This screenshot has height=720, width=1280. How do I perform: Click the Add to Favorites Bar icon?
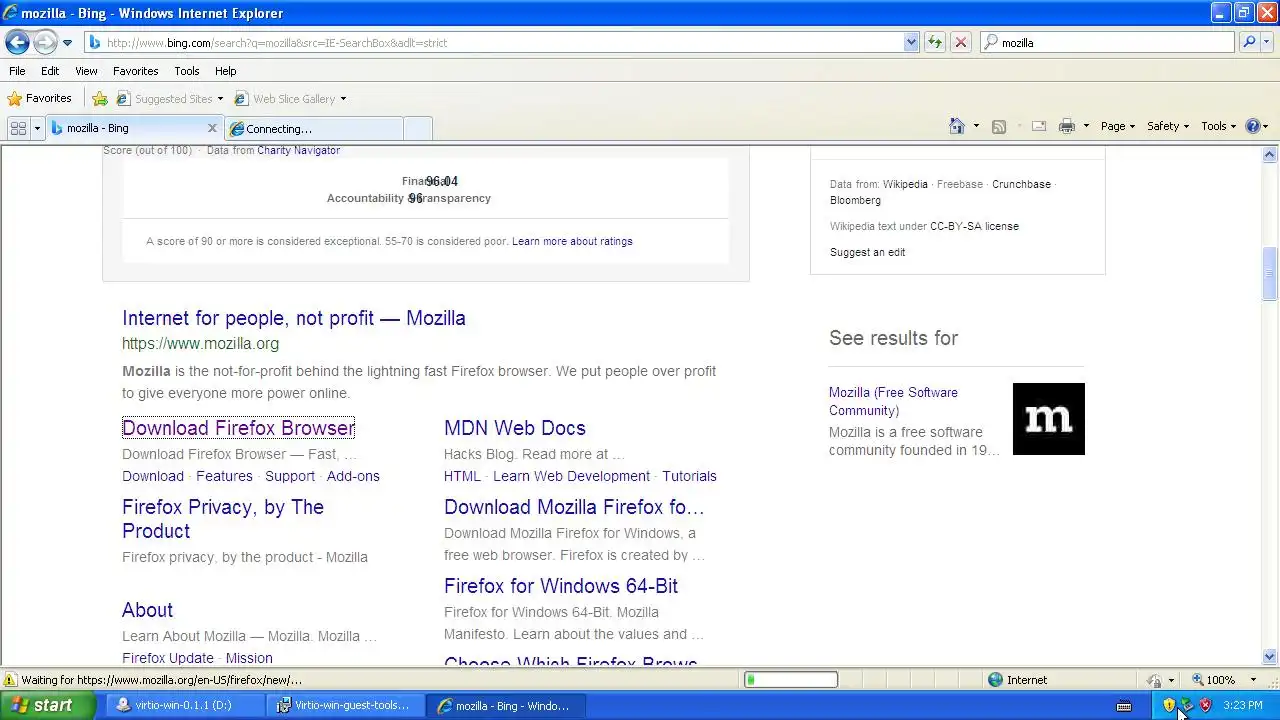click(x=100, y=99)
